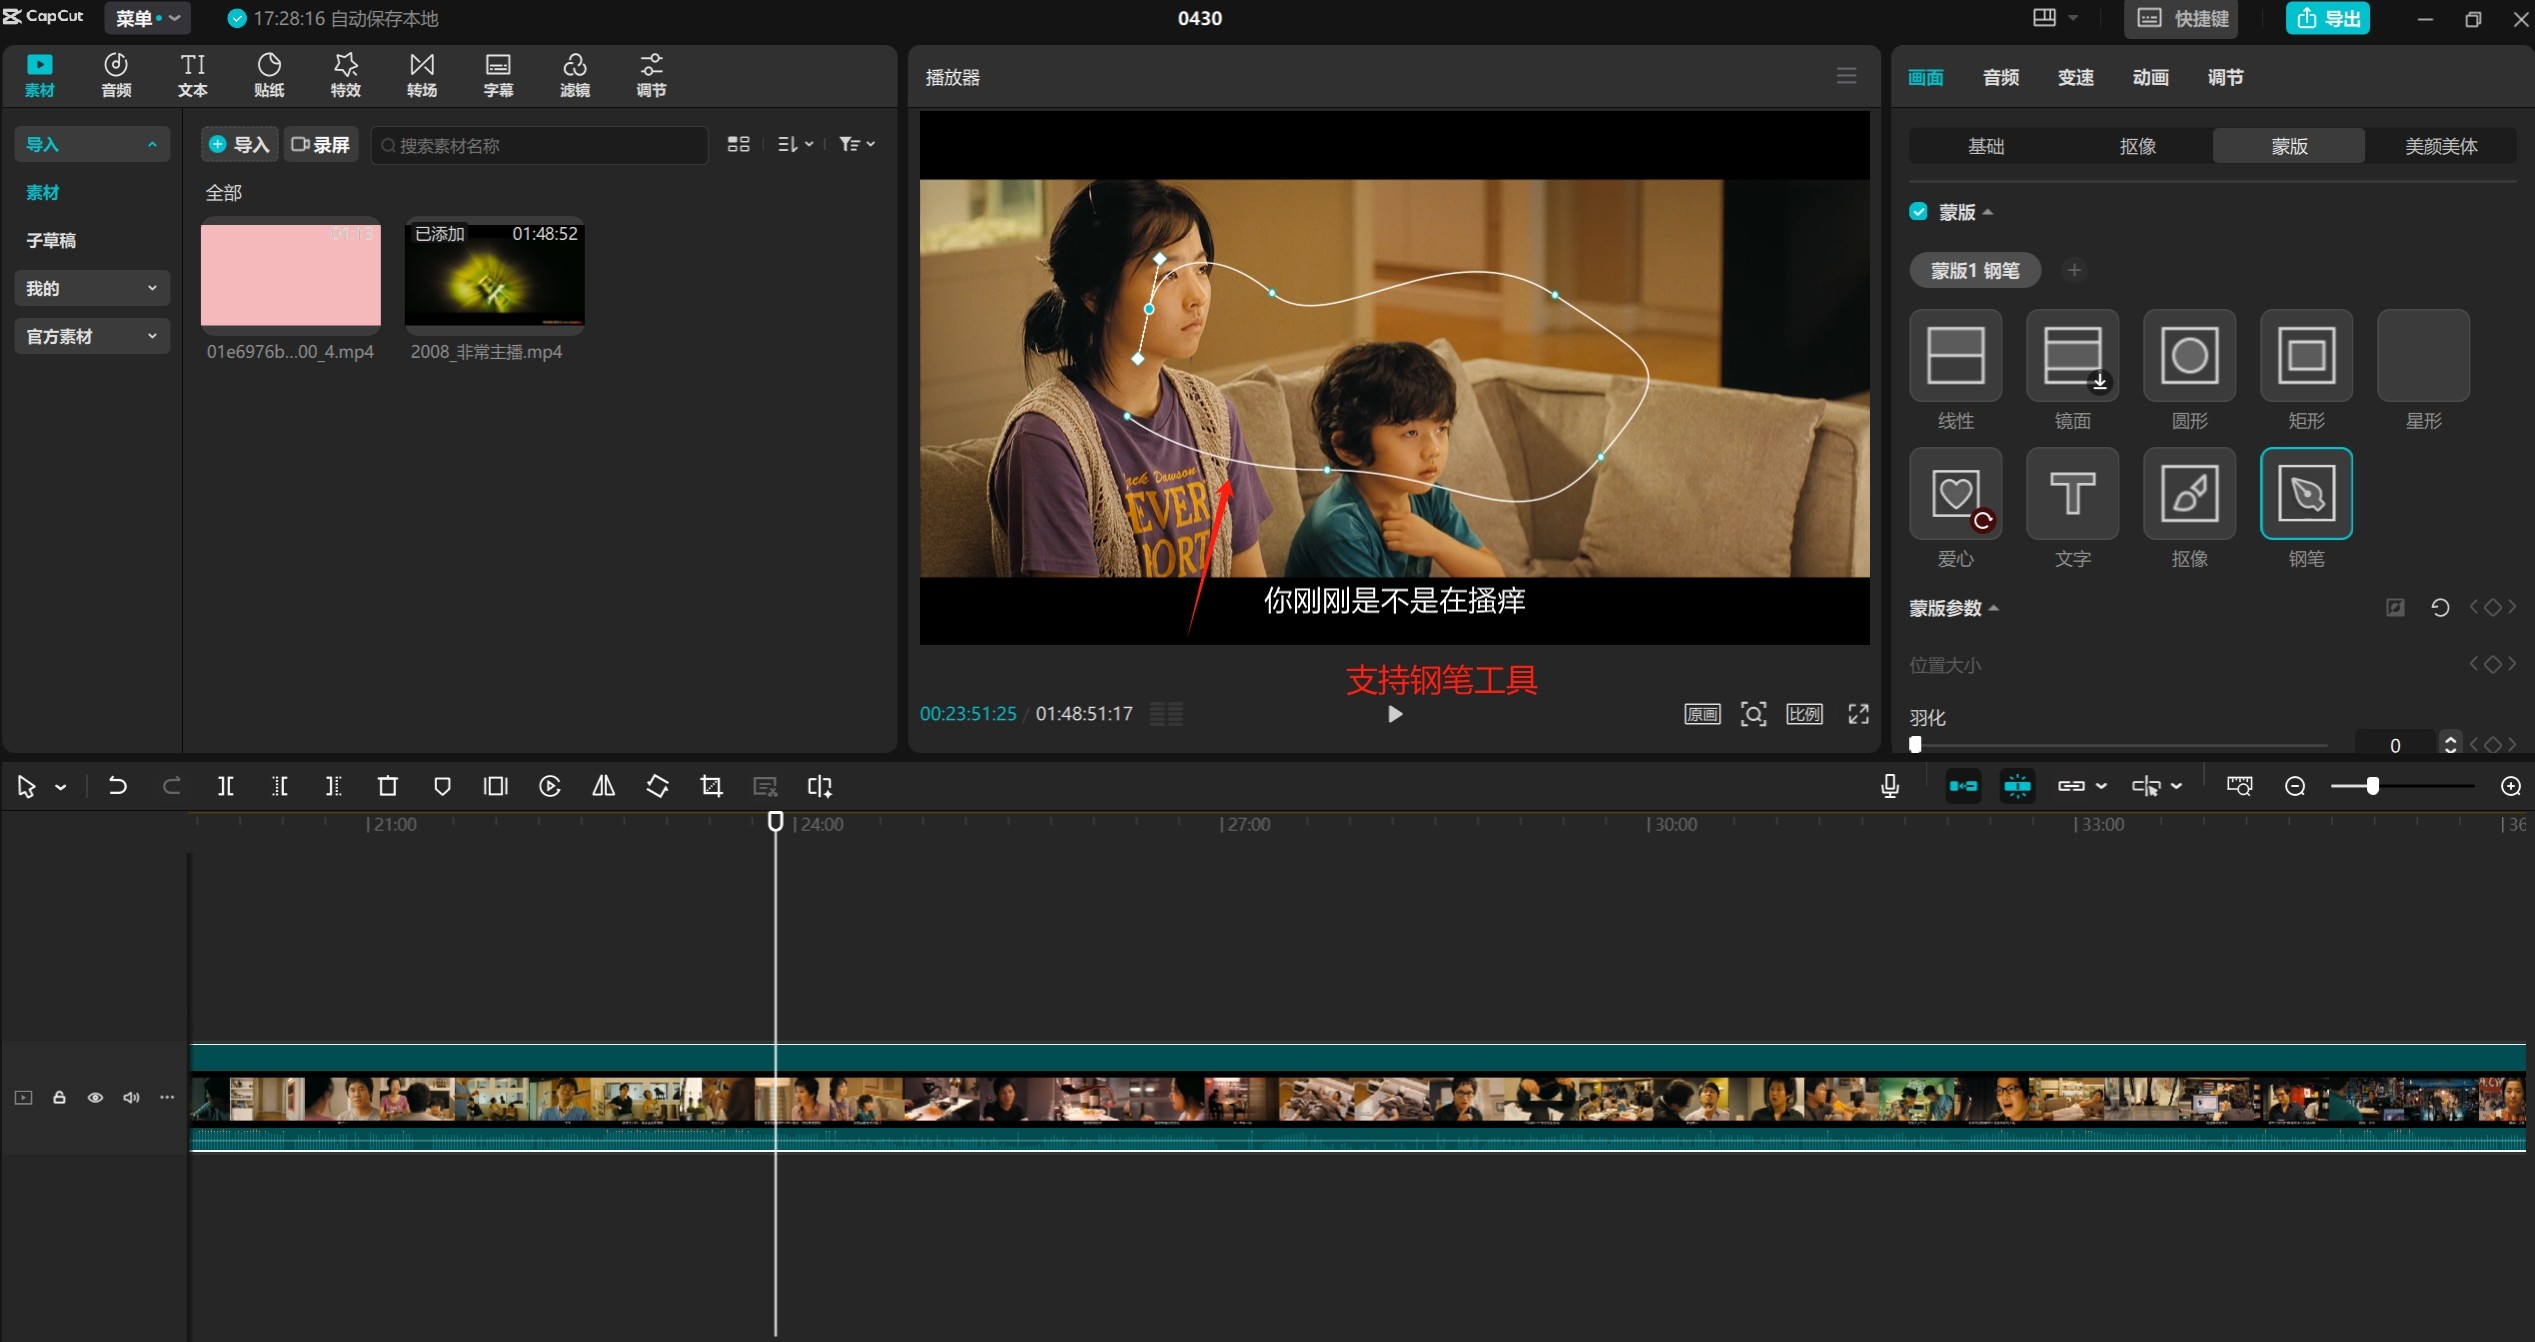Click the 羽化 feather slider handle
Viewport: 2535px width, 1342px height.
(1915, 744)
